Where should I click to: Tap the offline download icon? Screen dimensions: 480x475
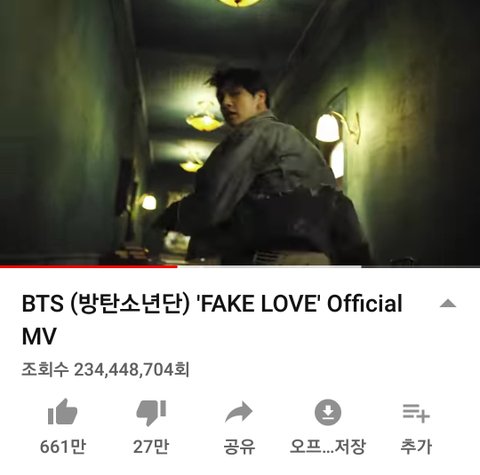click(328, 412)
